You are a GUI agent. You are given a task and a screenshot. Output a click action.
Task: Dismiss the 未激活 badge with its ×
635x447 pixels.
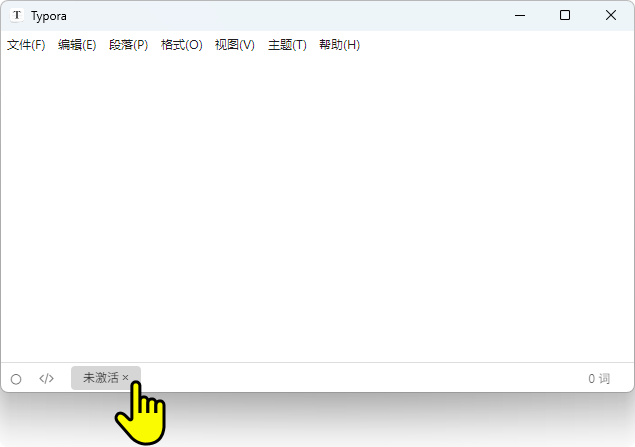click(x=126, y=378)
